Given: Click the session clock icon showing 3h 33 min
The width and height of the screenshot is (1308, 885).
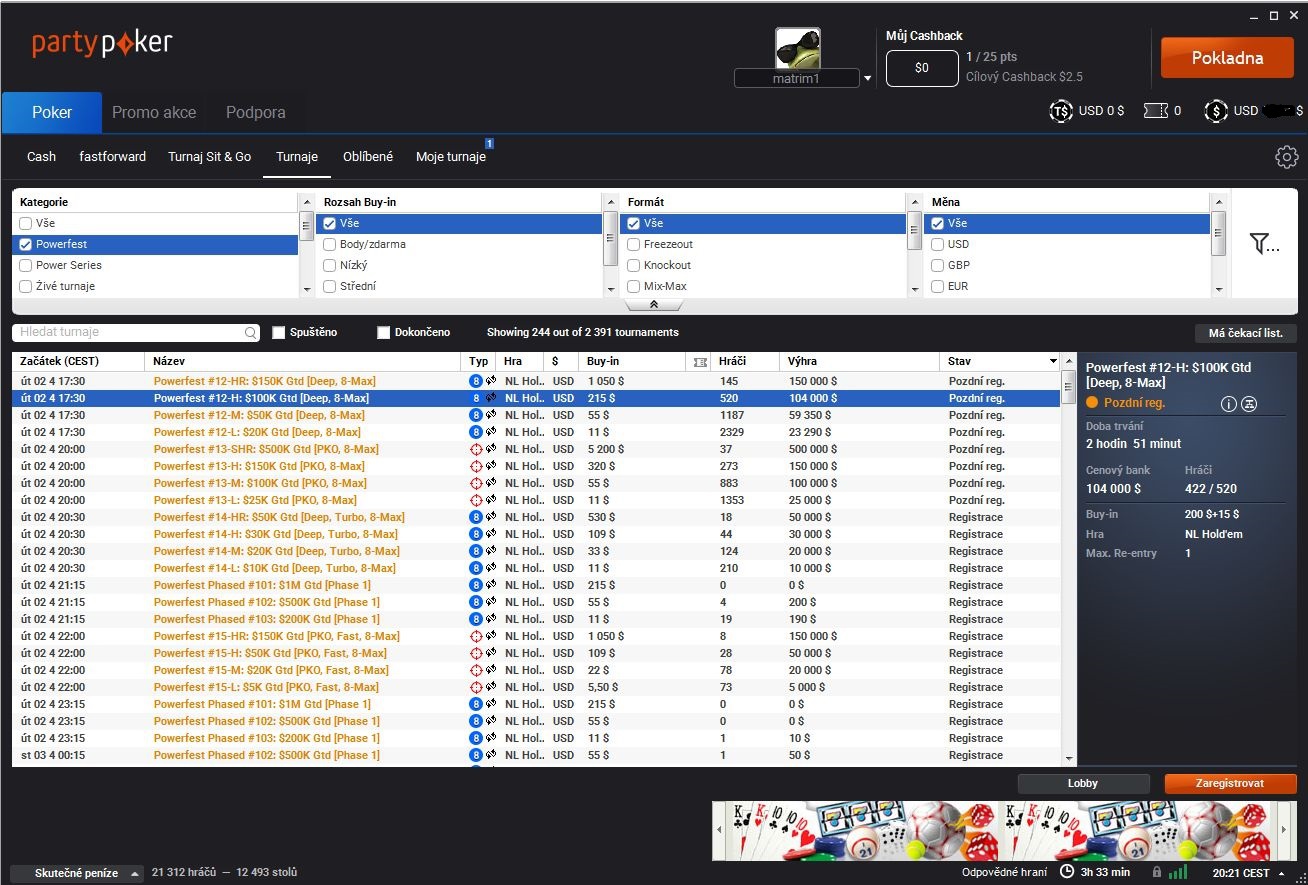Looking at the screenshot, I should 1067,872.
